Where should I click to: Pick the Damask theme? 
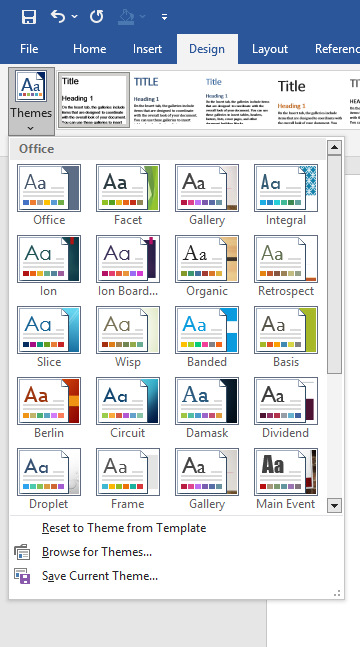(207, 408)
